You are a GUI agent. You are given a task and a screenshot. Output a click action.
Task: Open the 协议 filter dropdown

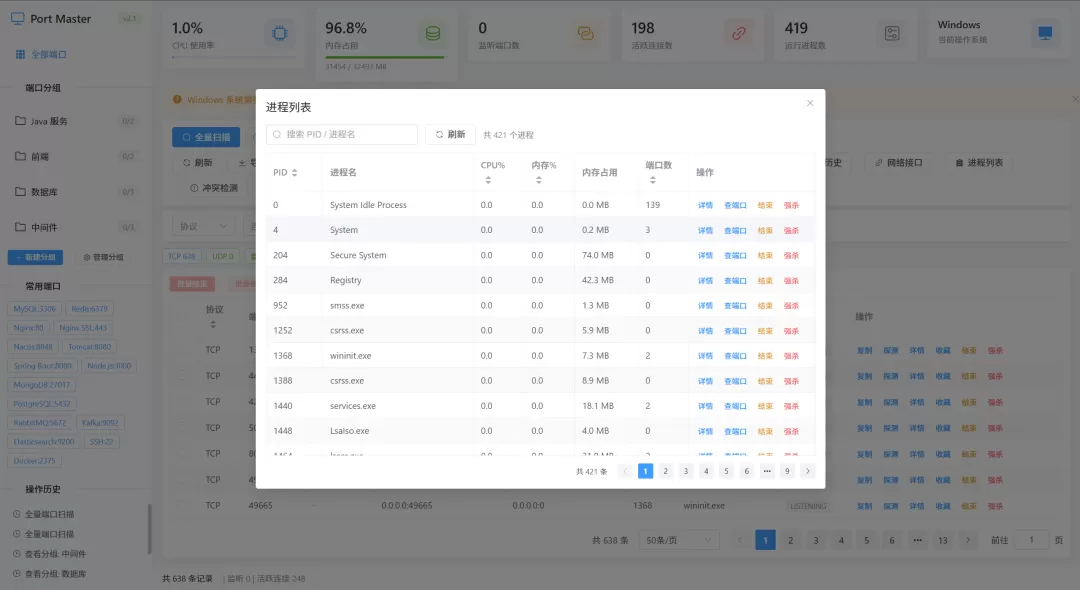pos(203,226)
